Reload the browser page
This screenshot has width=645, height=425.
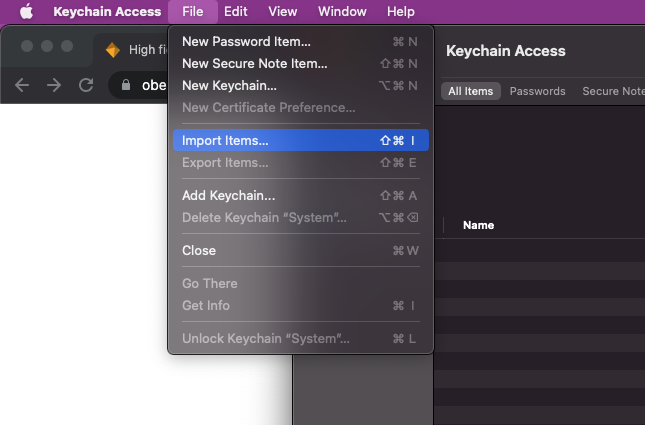pos(86,85)
